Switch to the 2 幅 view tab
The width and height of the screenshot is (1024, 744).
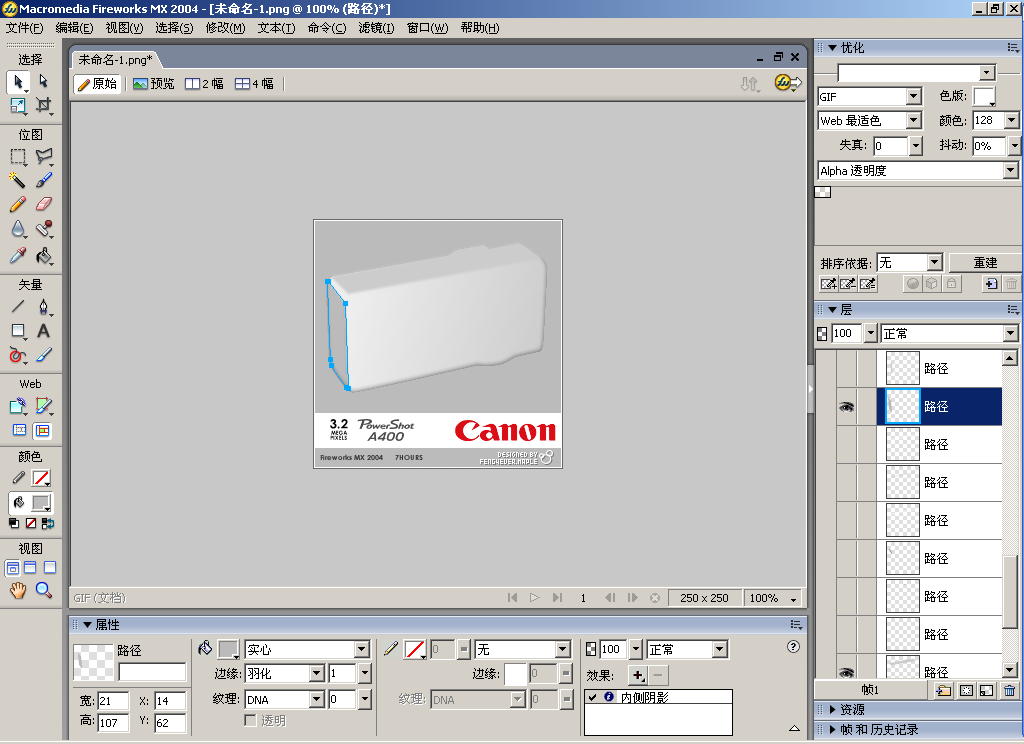point(204,84)
